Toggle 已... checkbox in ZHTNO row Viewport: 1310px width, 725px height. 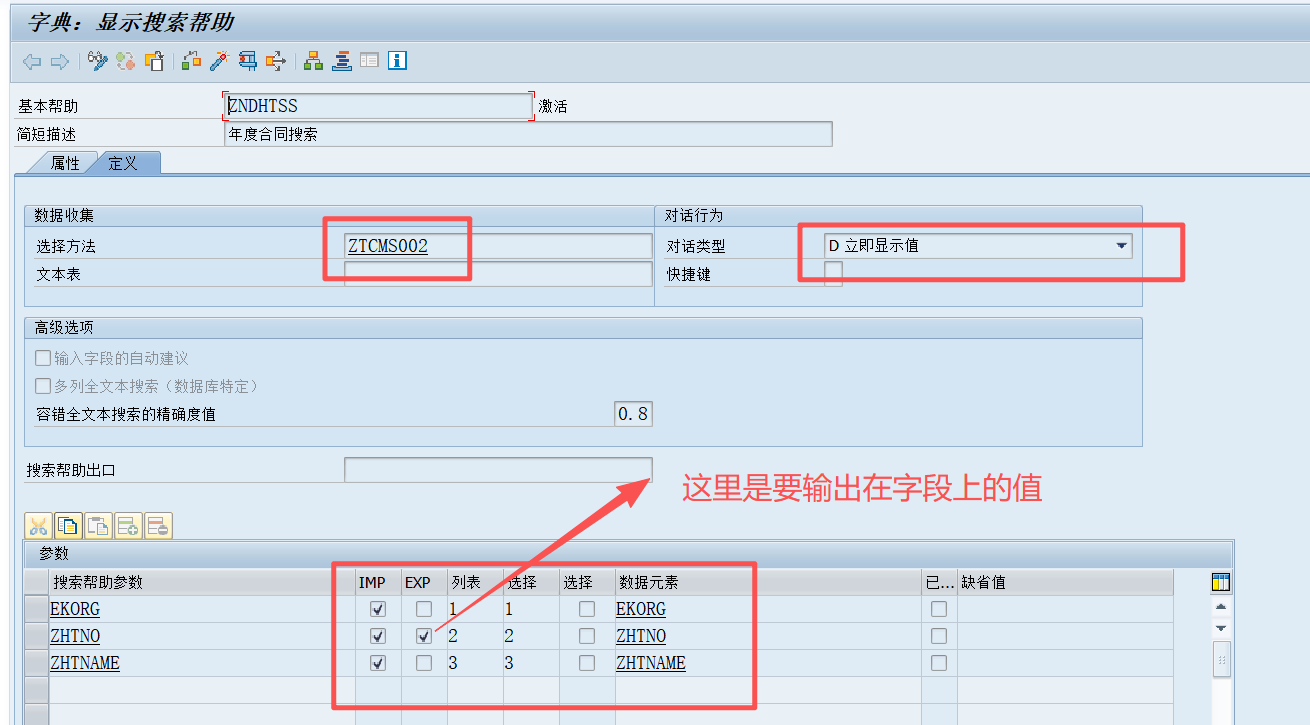click(939, 636)
